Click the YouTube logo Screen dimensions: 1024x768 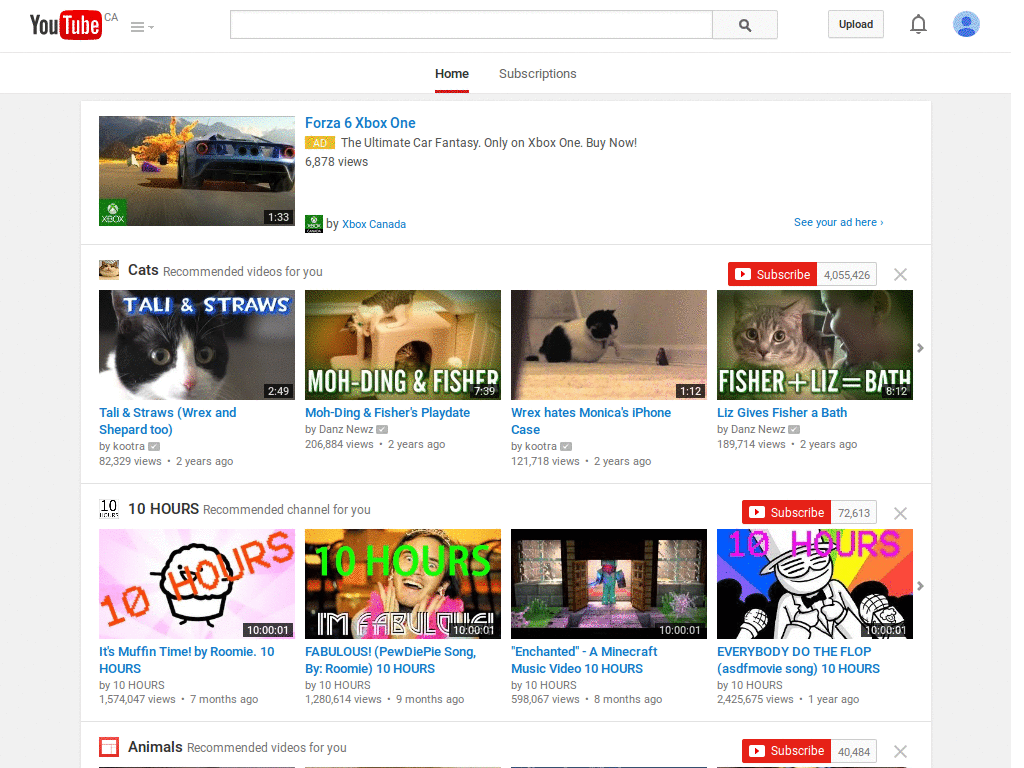[66, 25]
